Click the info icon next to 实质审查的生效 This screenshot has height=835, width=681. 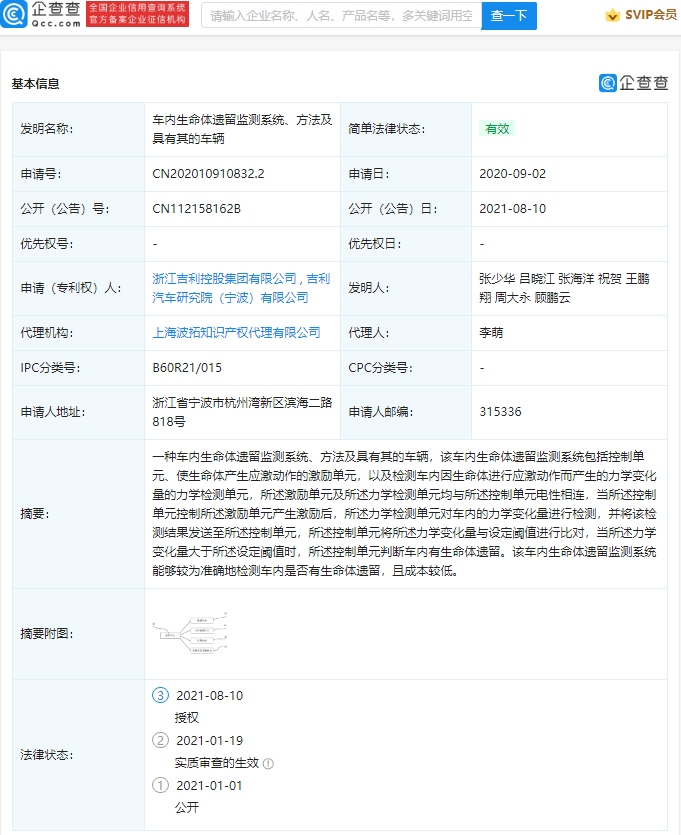[268, 763]
